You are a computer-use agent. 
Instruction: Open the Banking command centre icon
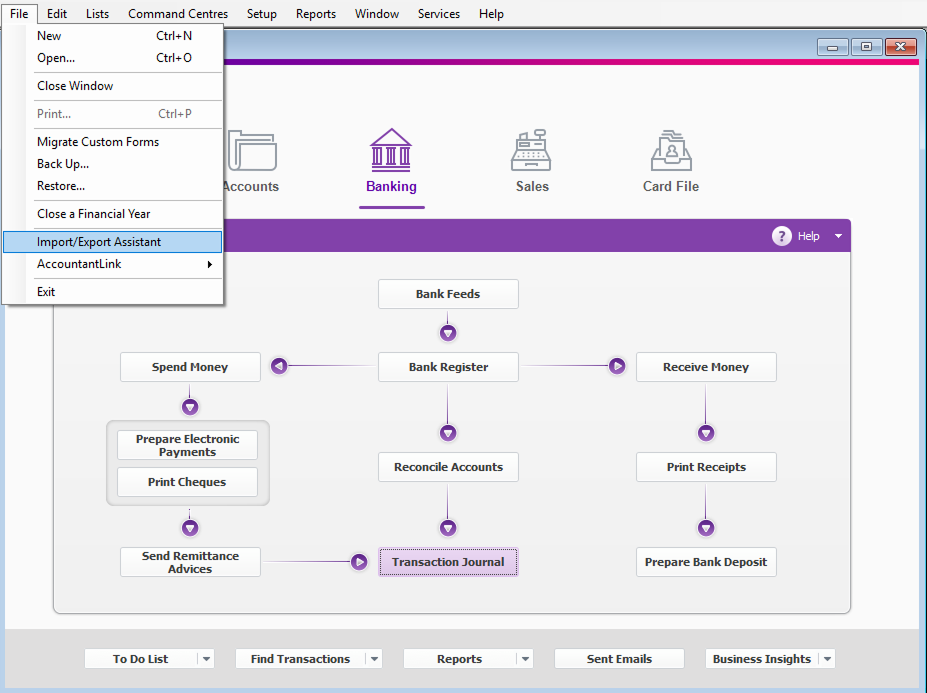[391, 150]
